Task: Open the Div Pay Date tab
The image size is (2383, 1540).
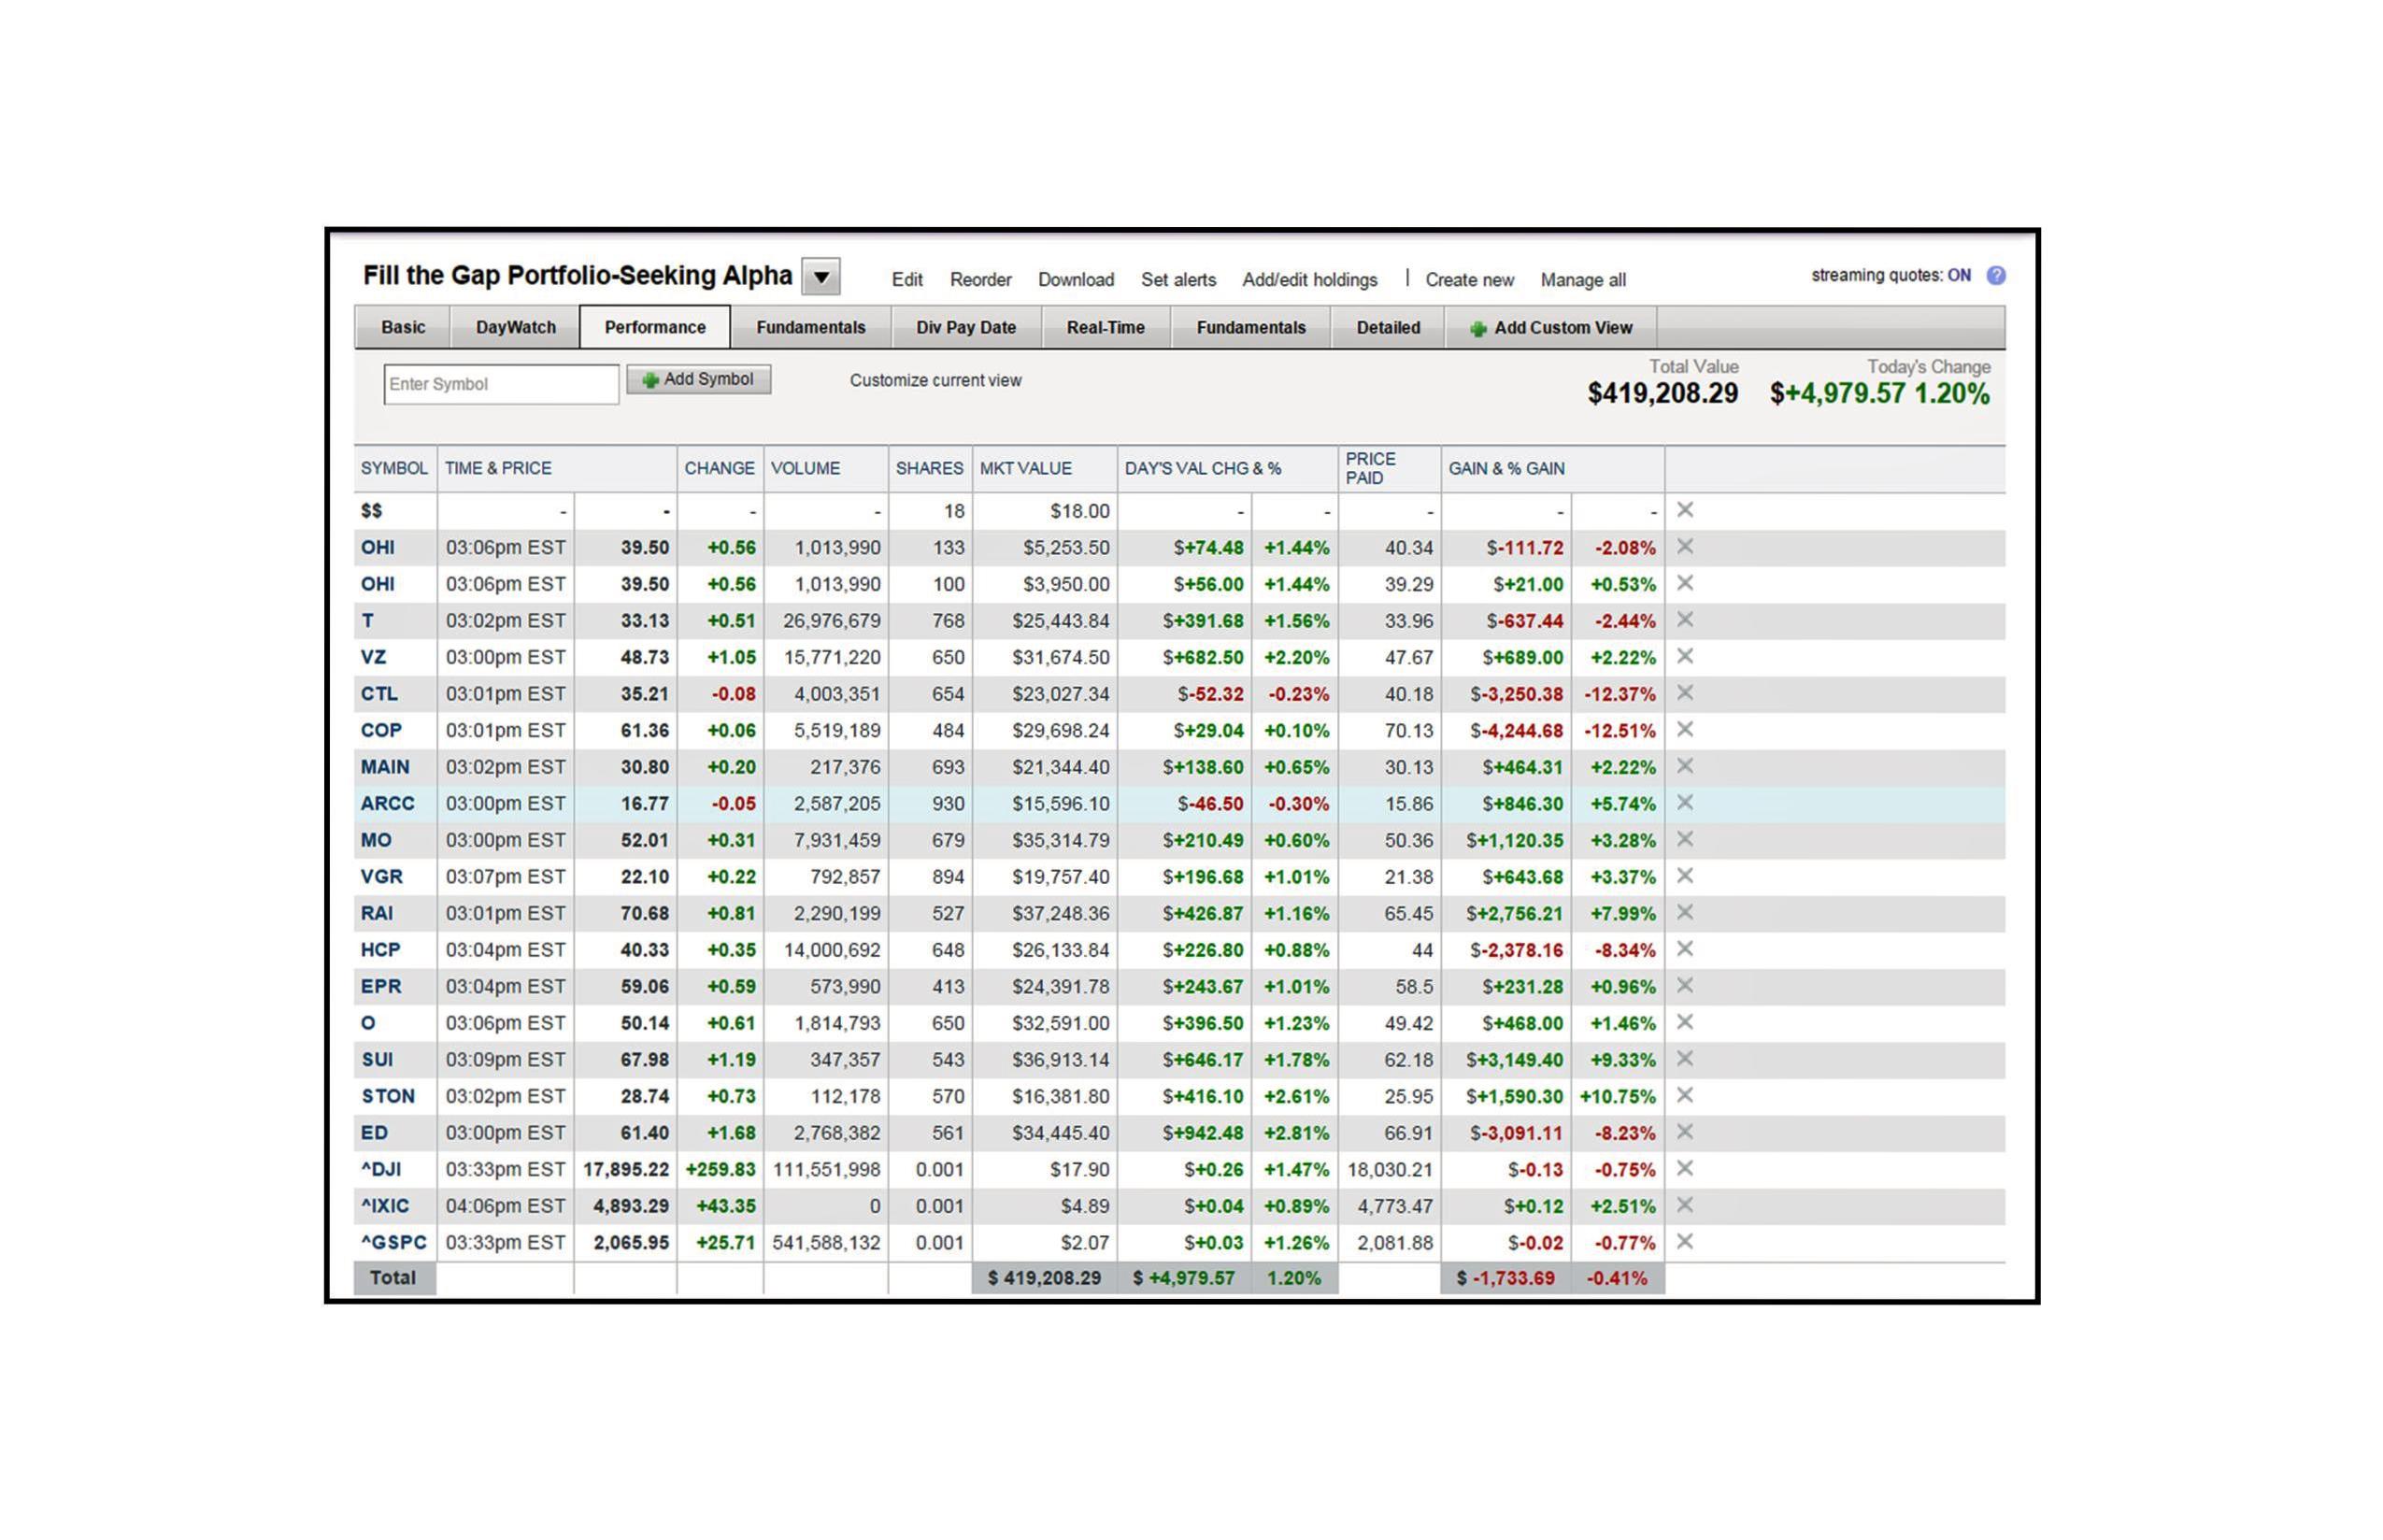Action: pos(965,328)
